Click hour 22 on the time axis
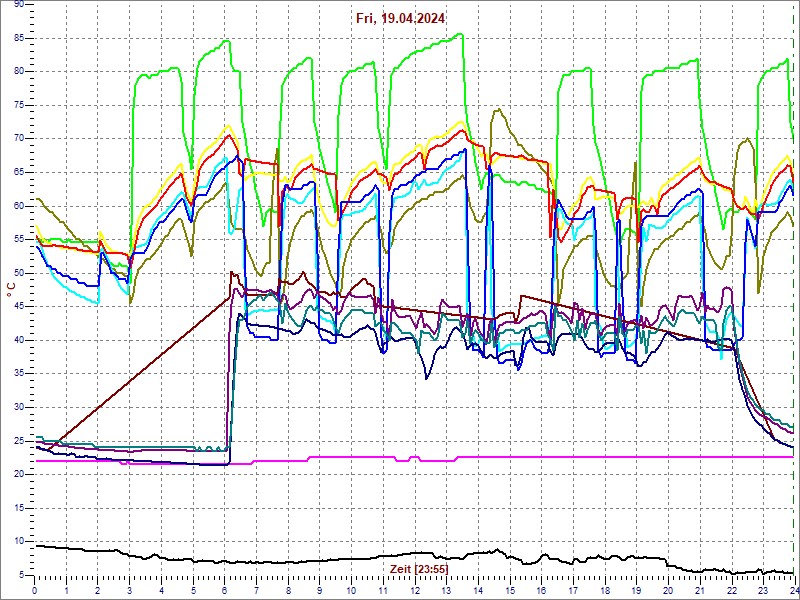Viewport: 800px width, 600px height. click(x=732, y=589)
